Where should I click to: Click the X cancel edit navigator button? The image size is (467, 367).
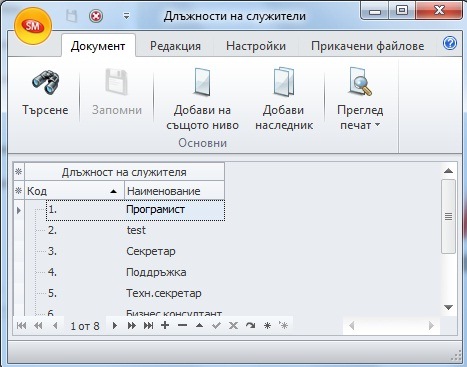click(x=233, y=325)
